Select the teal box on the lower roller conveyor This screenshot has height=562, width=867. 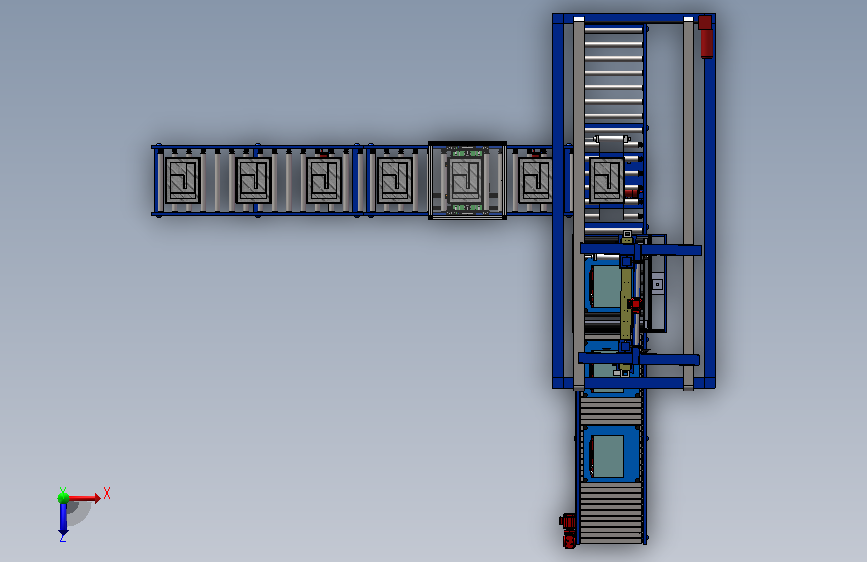click(x=608, y=456)
